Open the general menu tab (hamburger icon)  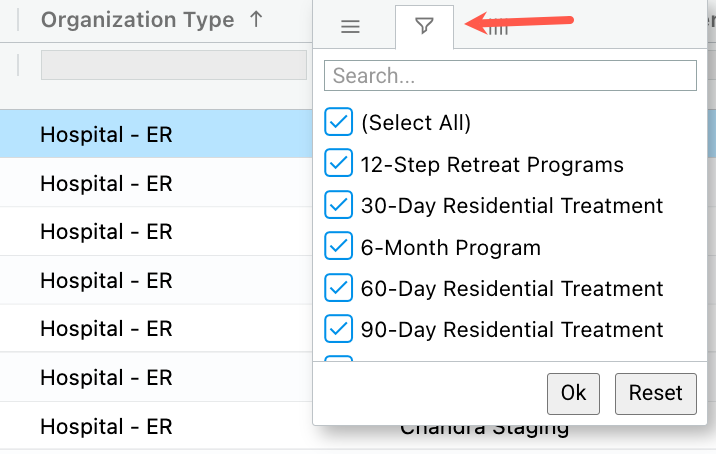350,27
